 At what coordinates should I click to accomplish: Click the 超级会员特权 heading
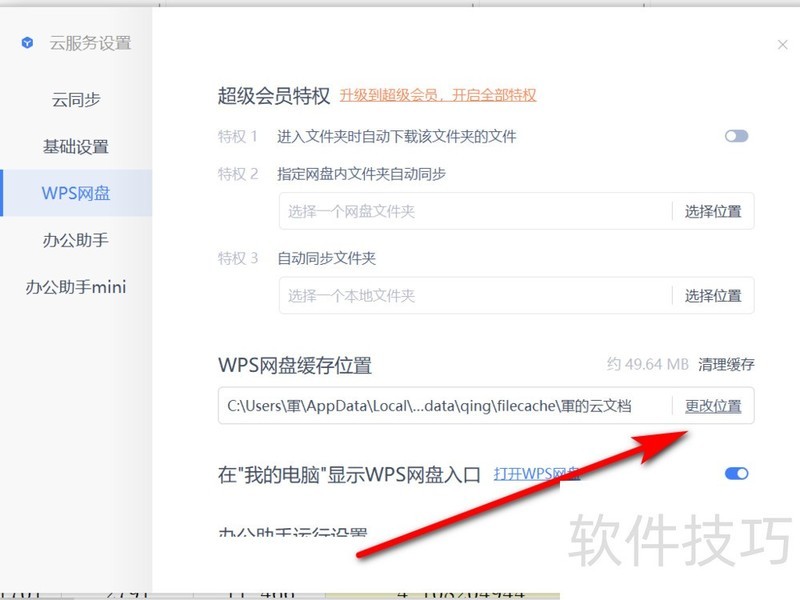coord(274,96)
